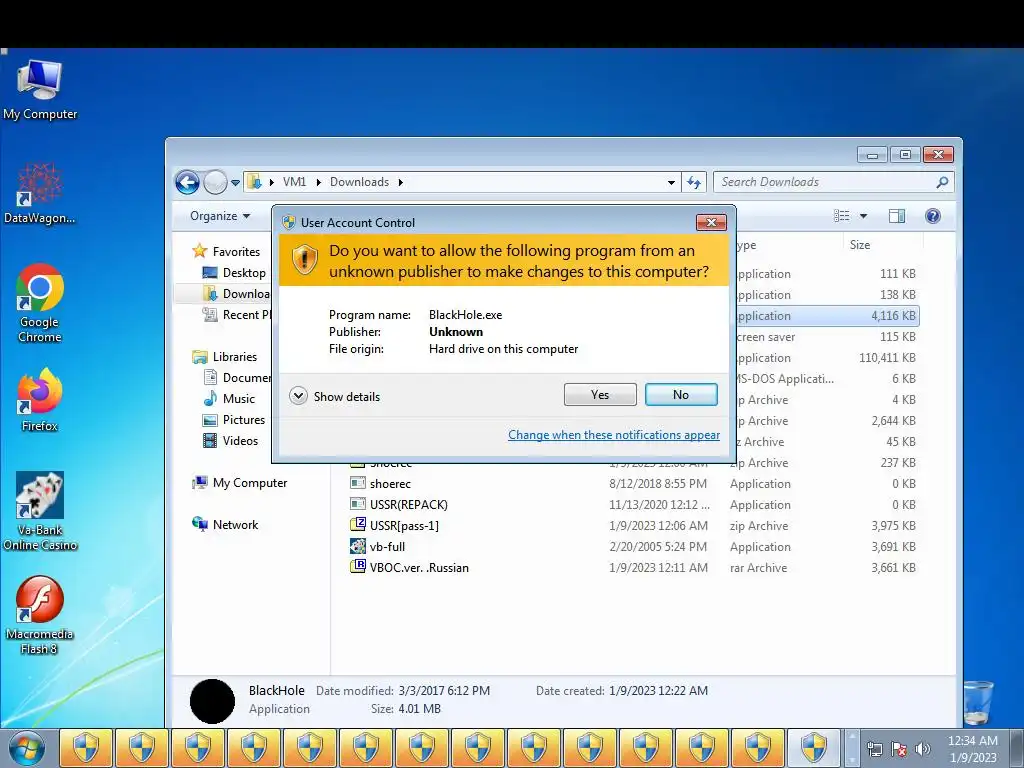
Task: Open My Computer desktop icon
Action: (39, 90)
